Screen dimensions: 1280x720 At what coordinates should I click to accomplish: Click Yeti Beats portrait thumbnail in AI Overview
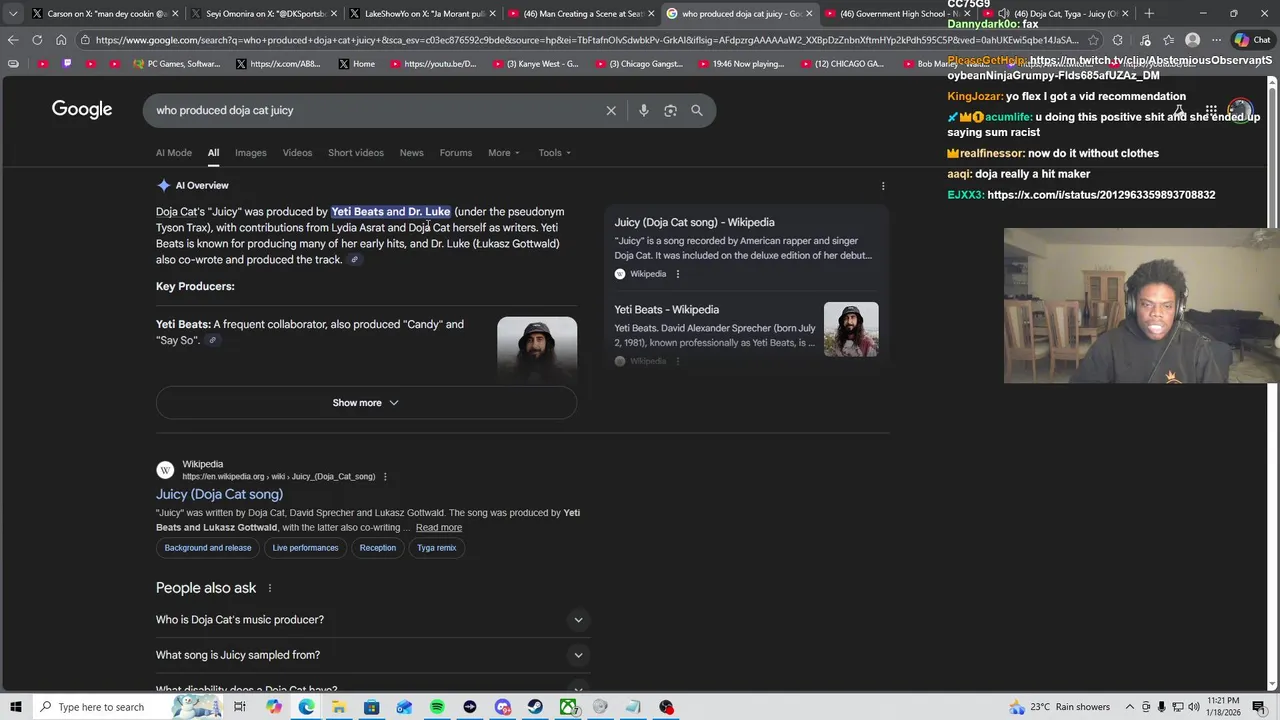537,348
